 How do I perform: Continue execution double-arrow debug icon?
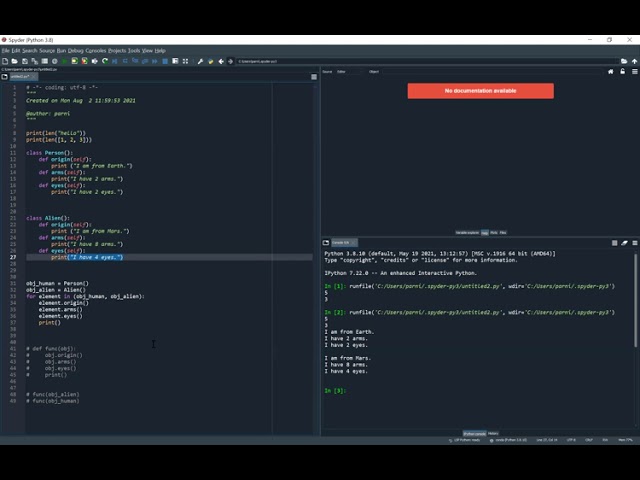[x=155, y=61]
